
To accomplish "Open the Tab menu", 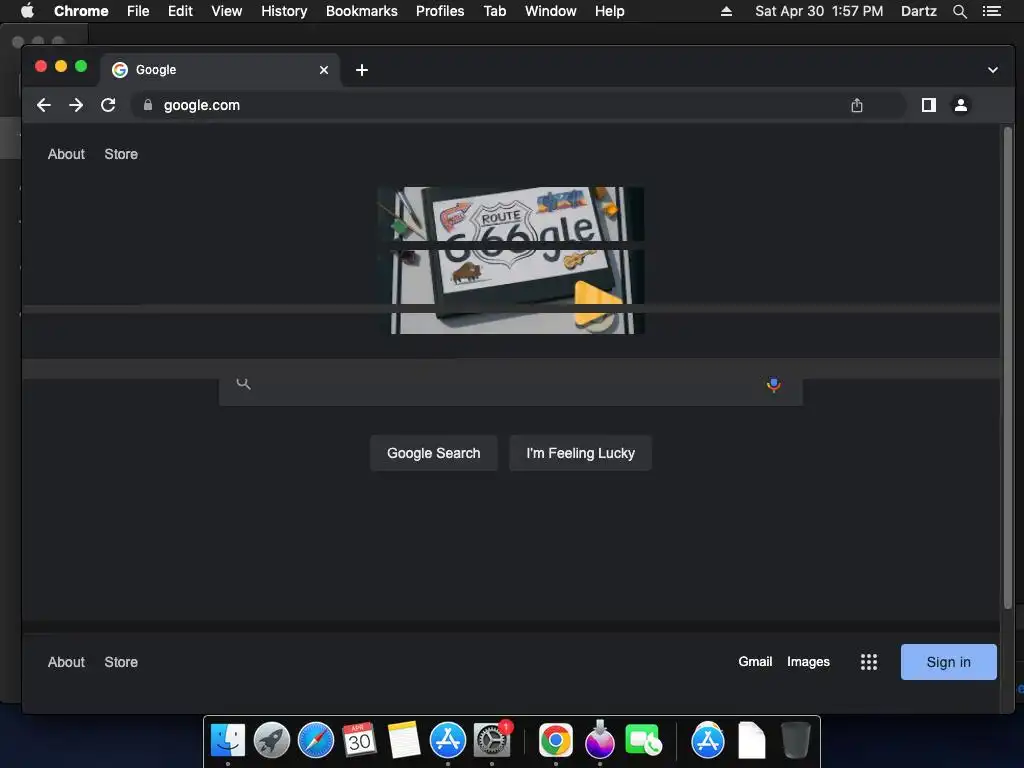I will click(494, 11).
